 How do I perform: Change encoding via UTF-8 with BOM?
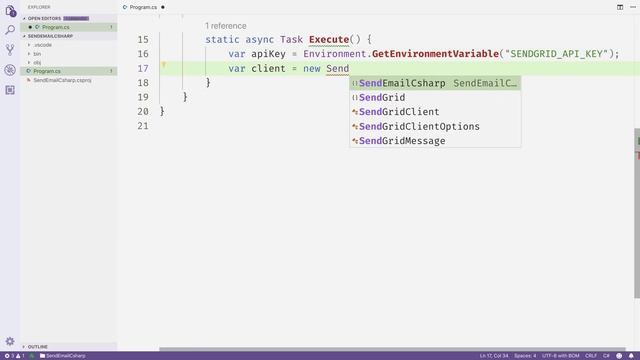click(560, 356)
